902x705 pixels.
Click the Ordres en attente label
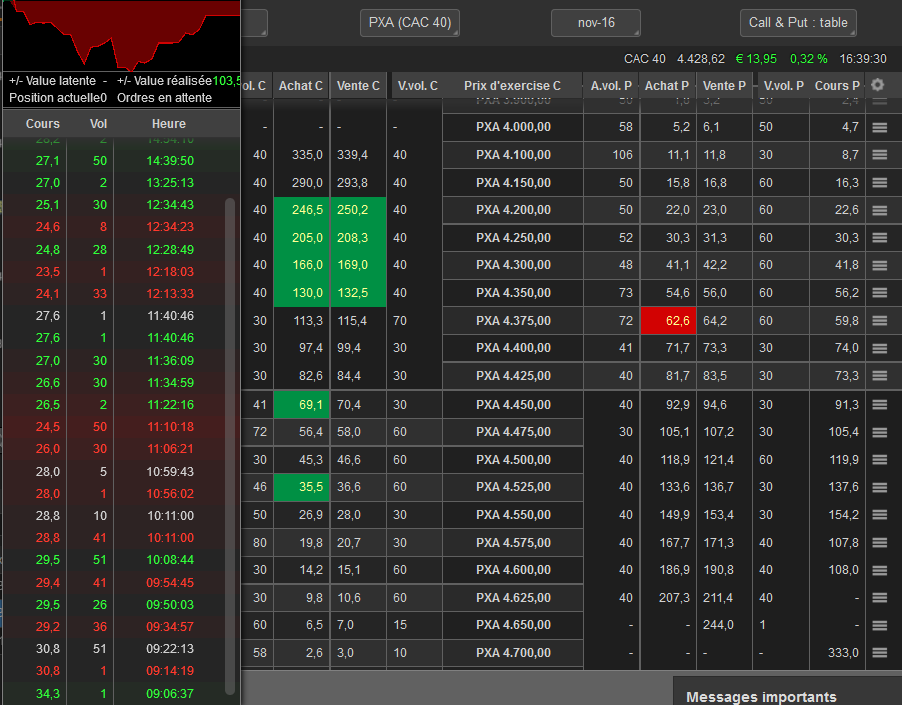[x=165, y=98]
